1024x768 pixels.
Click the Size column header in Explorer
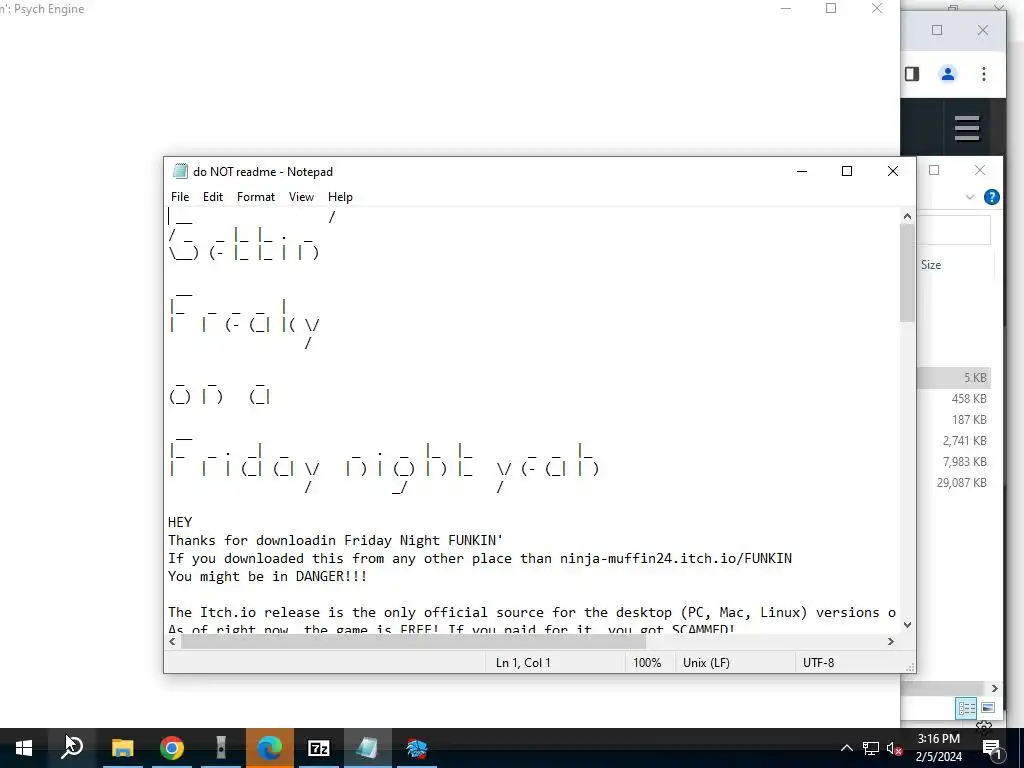[931, 264]
